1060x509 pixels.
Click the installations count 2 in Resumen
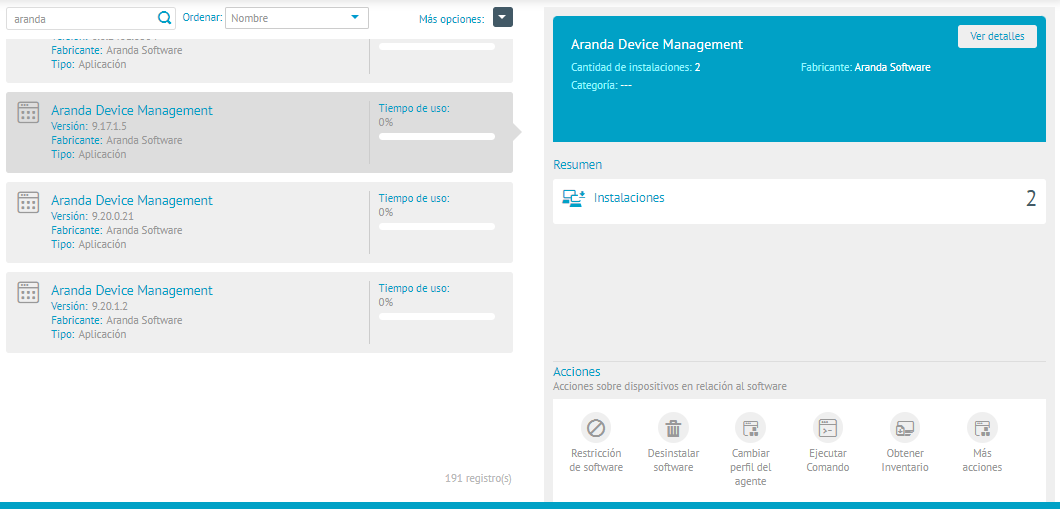pos(1030,199)
